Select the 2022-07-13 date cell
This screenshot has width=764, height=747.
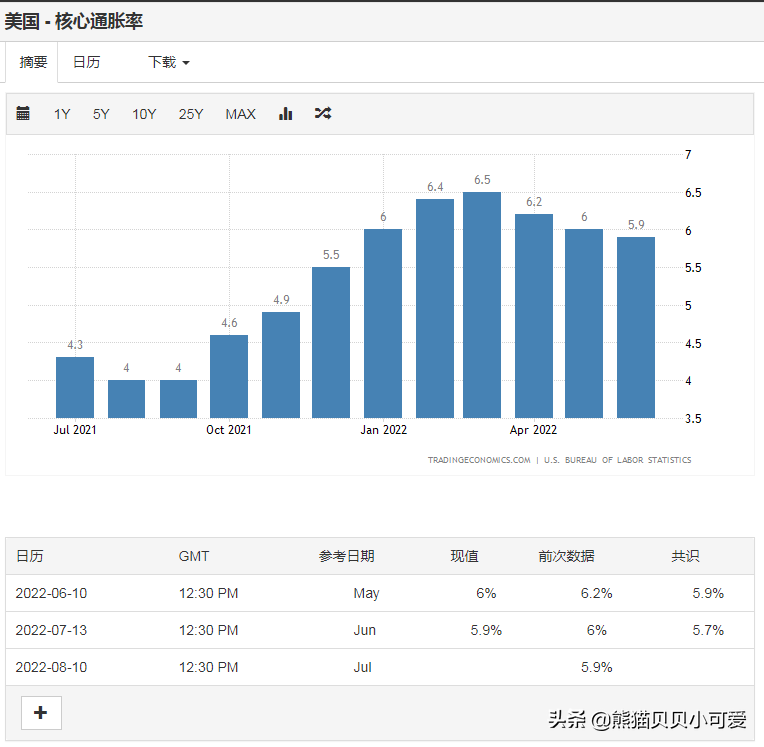pyautogui.click(x=51, y=630)
